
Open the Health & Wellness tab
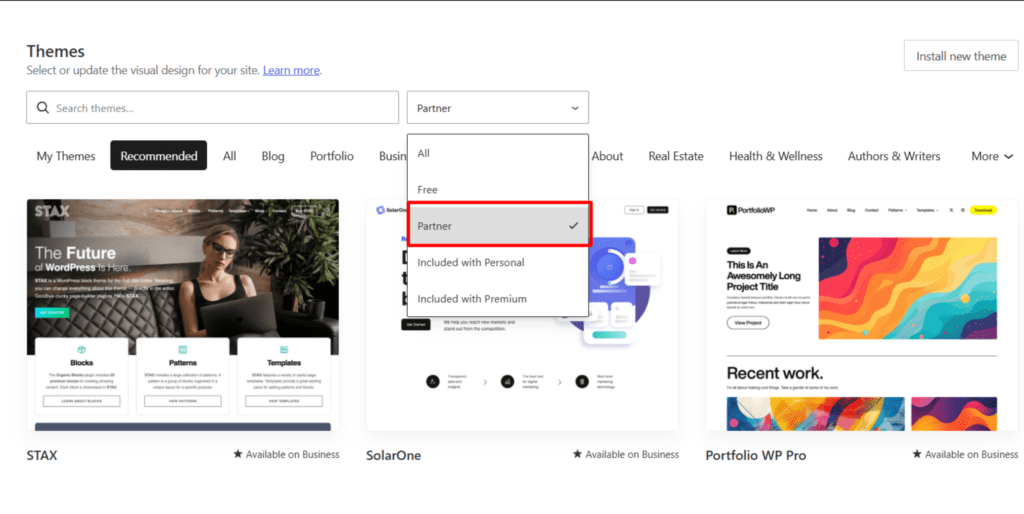click(x=776, y=156)
